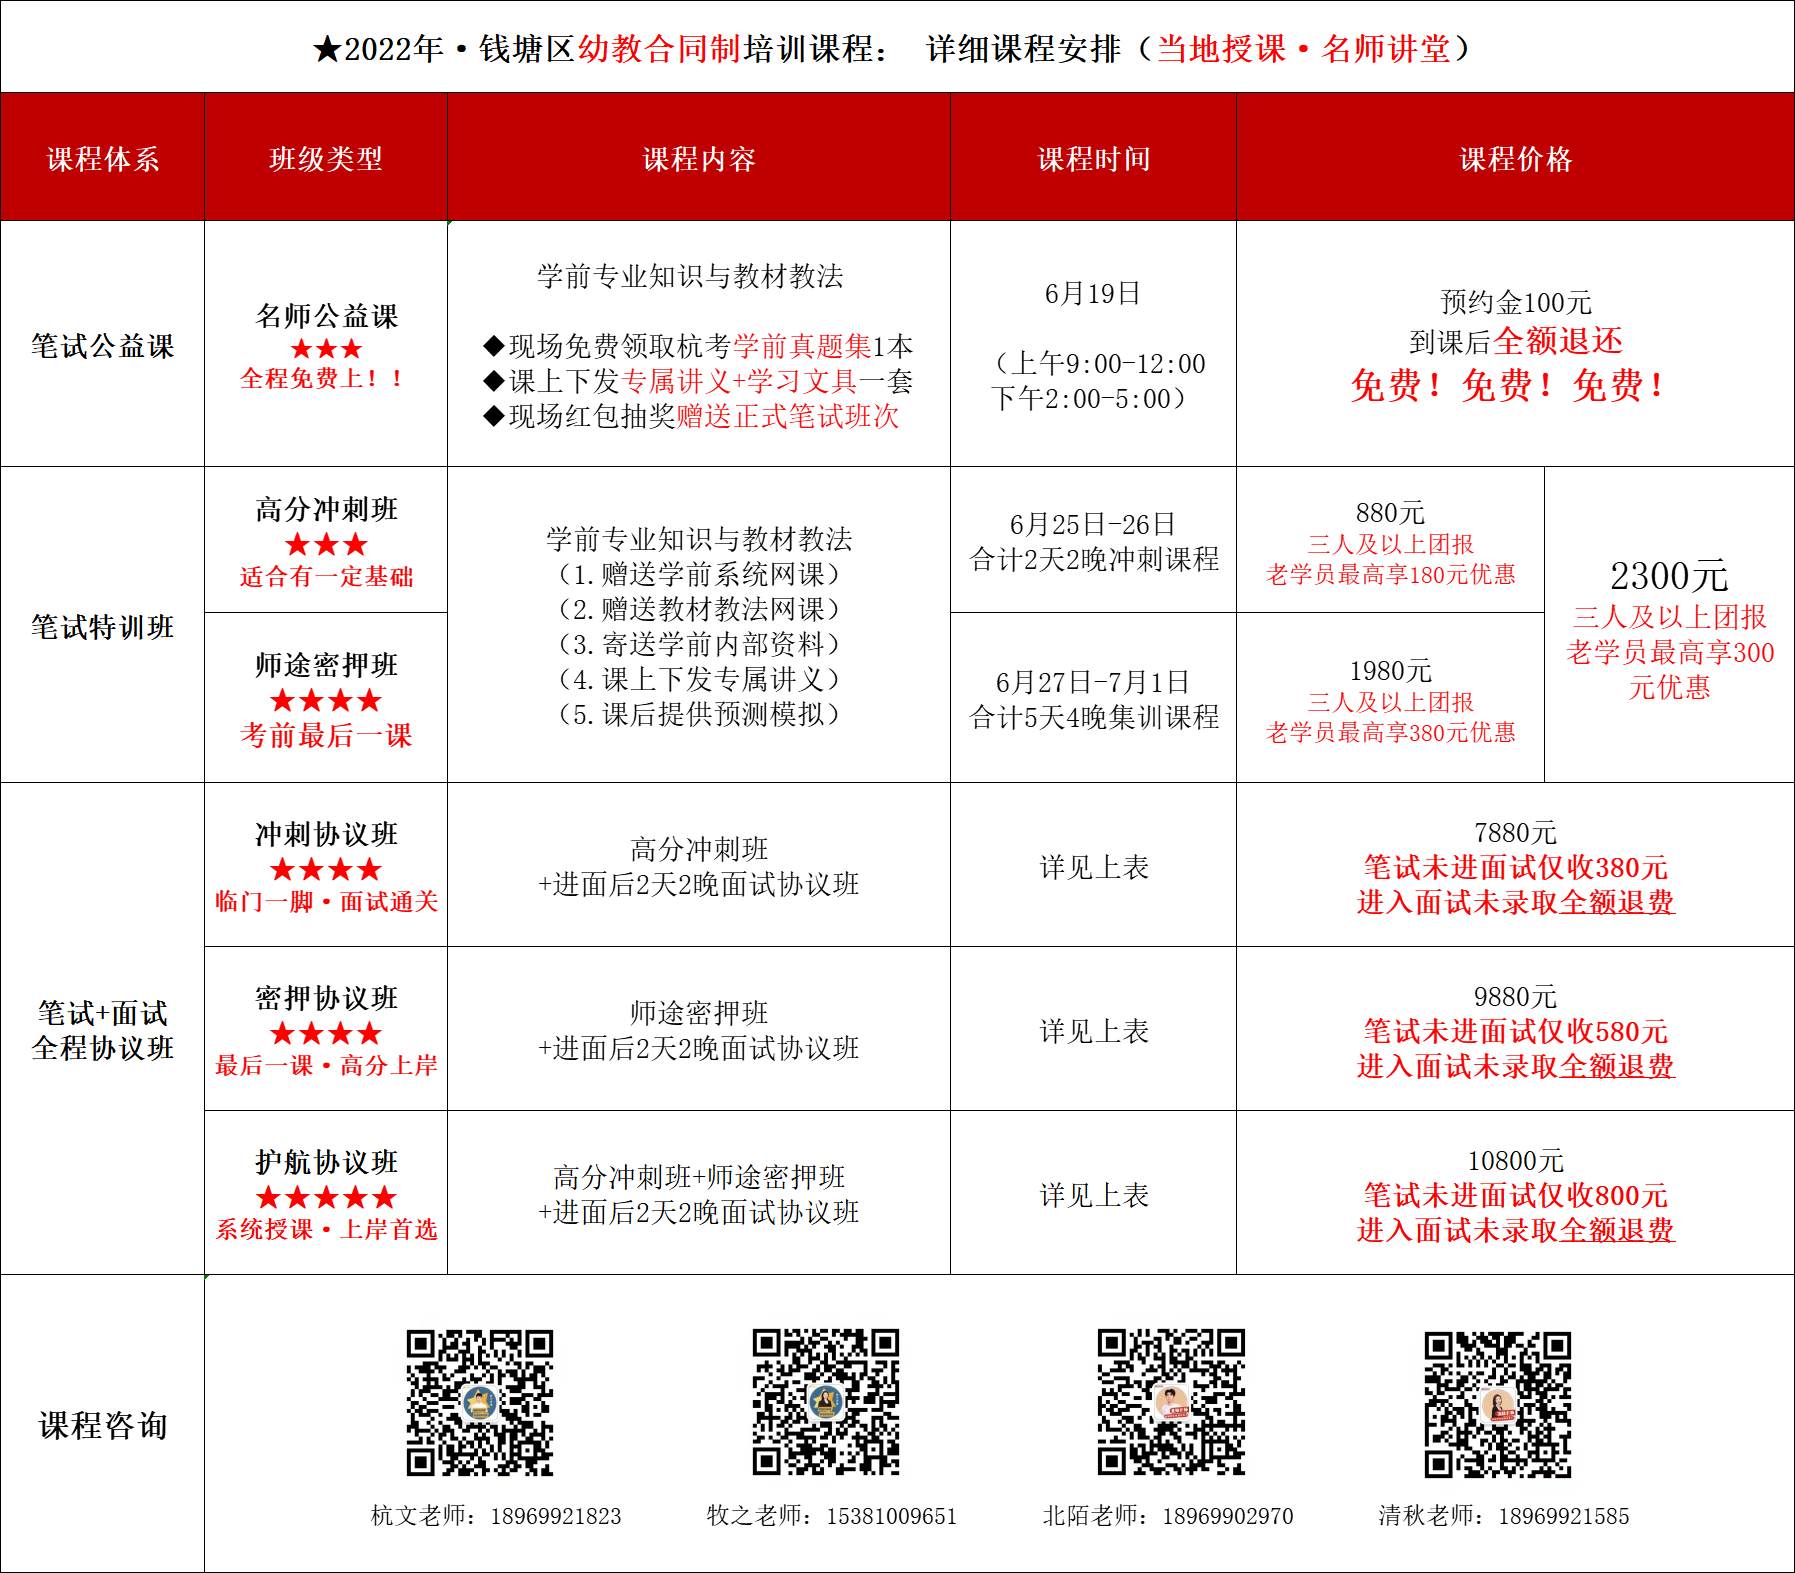The image size is (1795, 1573).
Task: Click the 课程咨询 row label
Action: click(x=102, y=1425)
